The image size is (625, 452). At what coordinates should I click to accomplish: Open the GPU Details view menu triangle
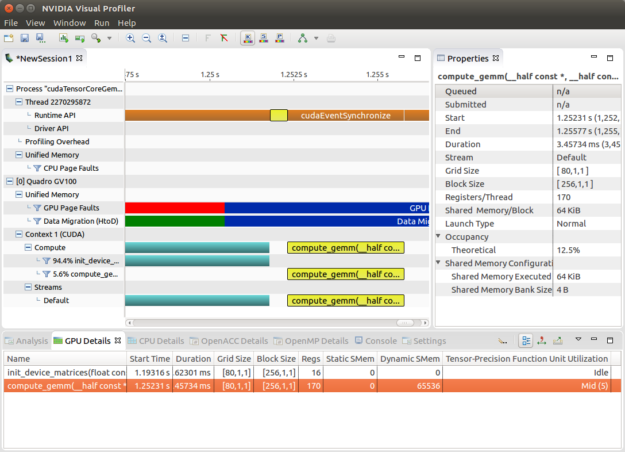pyautogui.click(x=578, y=340)
